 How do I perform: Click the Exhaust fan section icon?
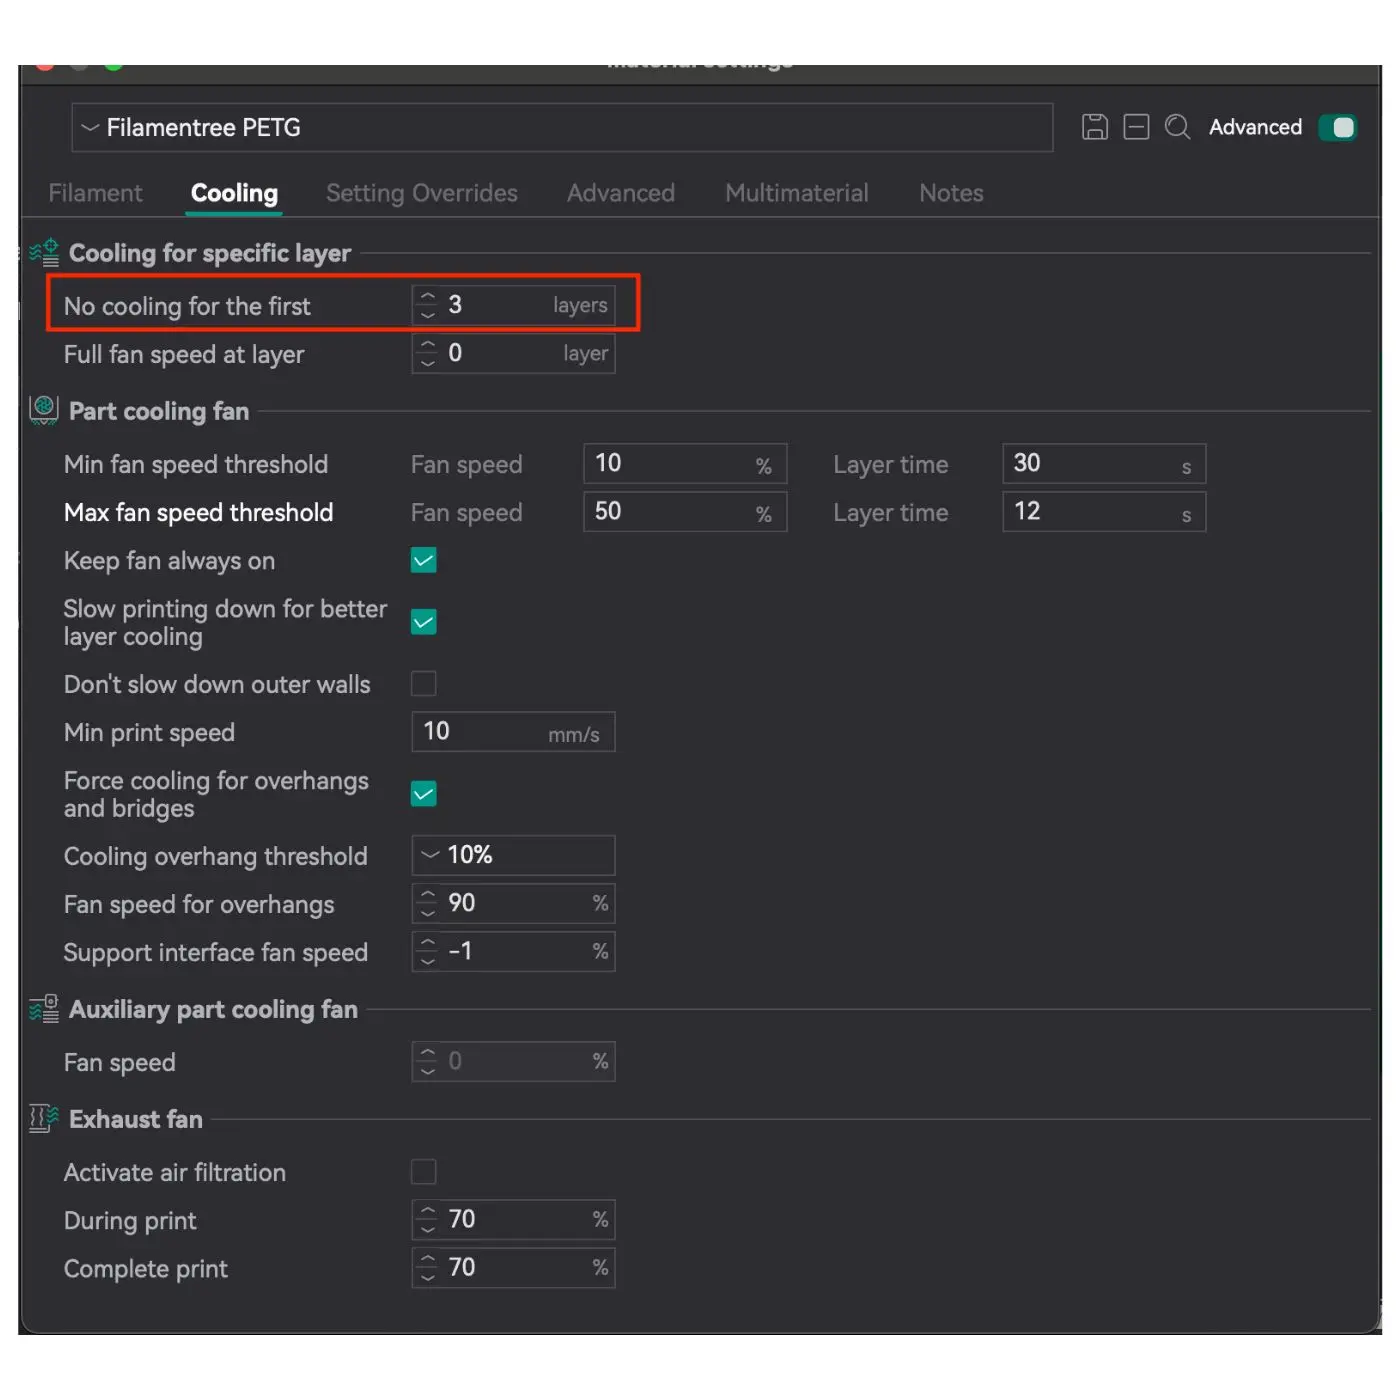(x=44, y=1118)
